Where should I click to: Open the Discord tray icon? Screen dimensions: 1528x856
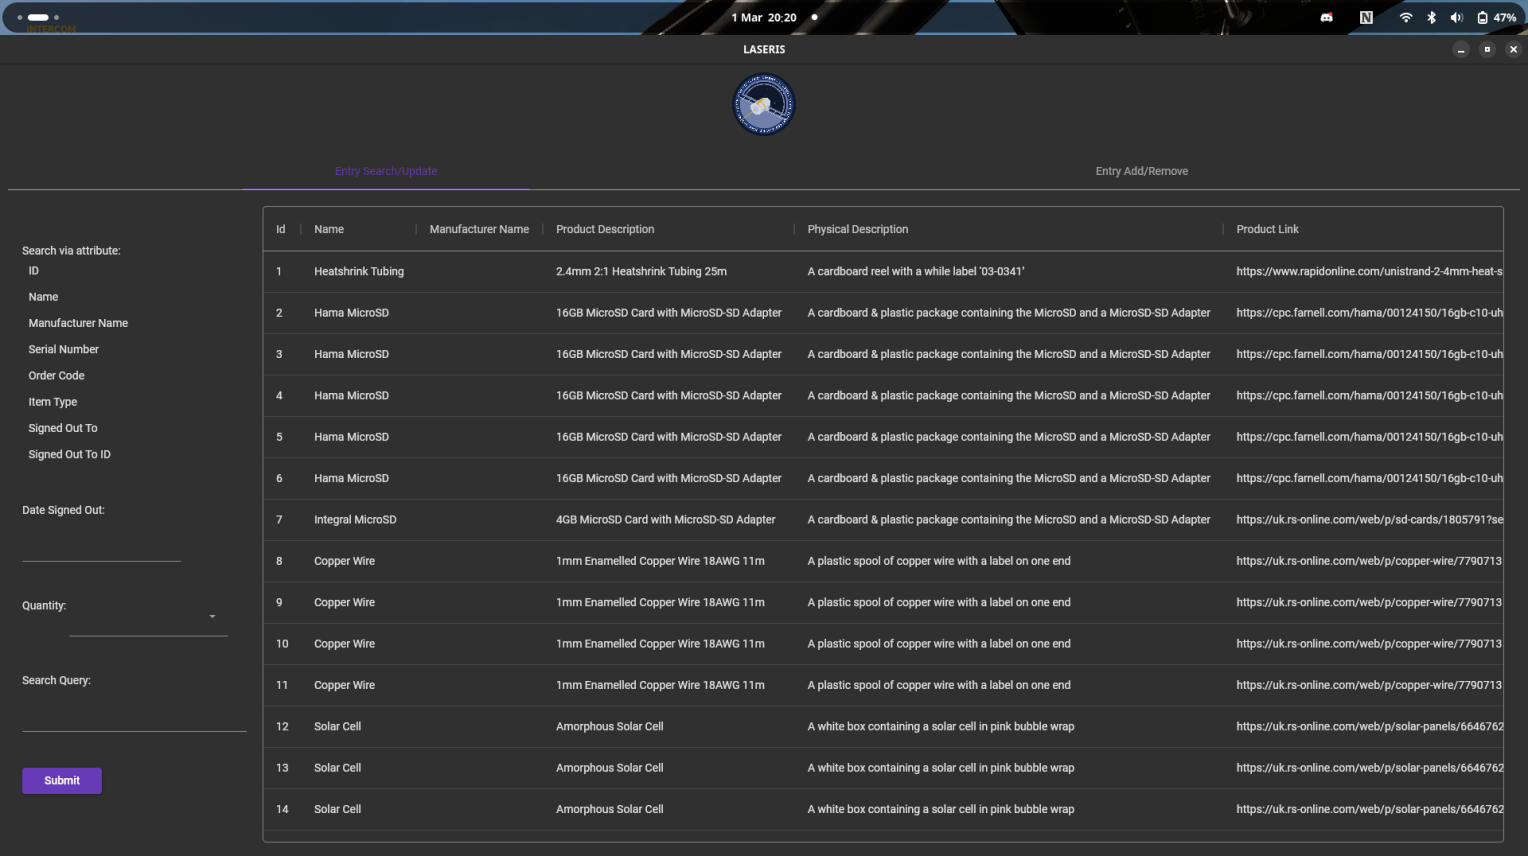coord(1326,18)
